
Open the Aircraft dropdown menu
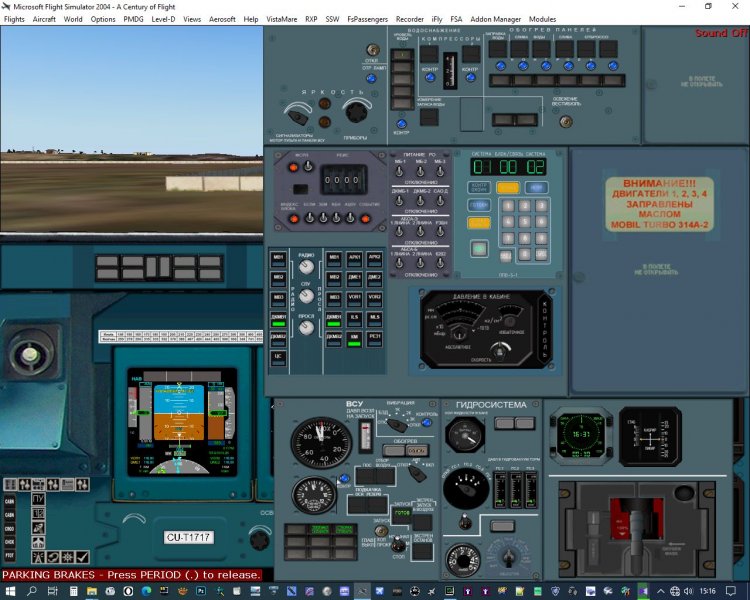pos(44,19)
